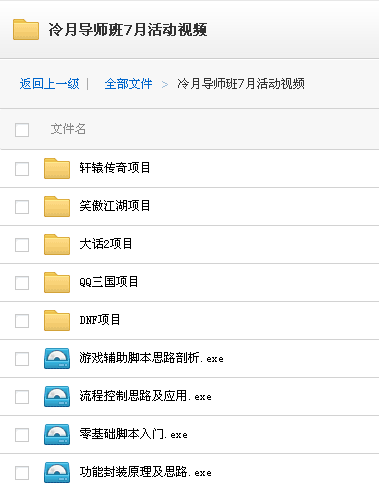Check the box for 轩辕传奇项目

tap(22, 169)
